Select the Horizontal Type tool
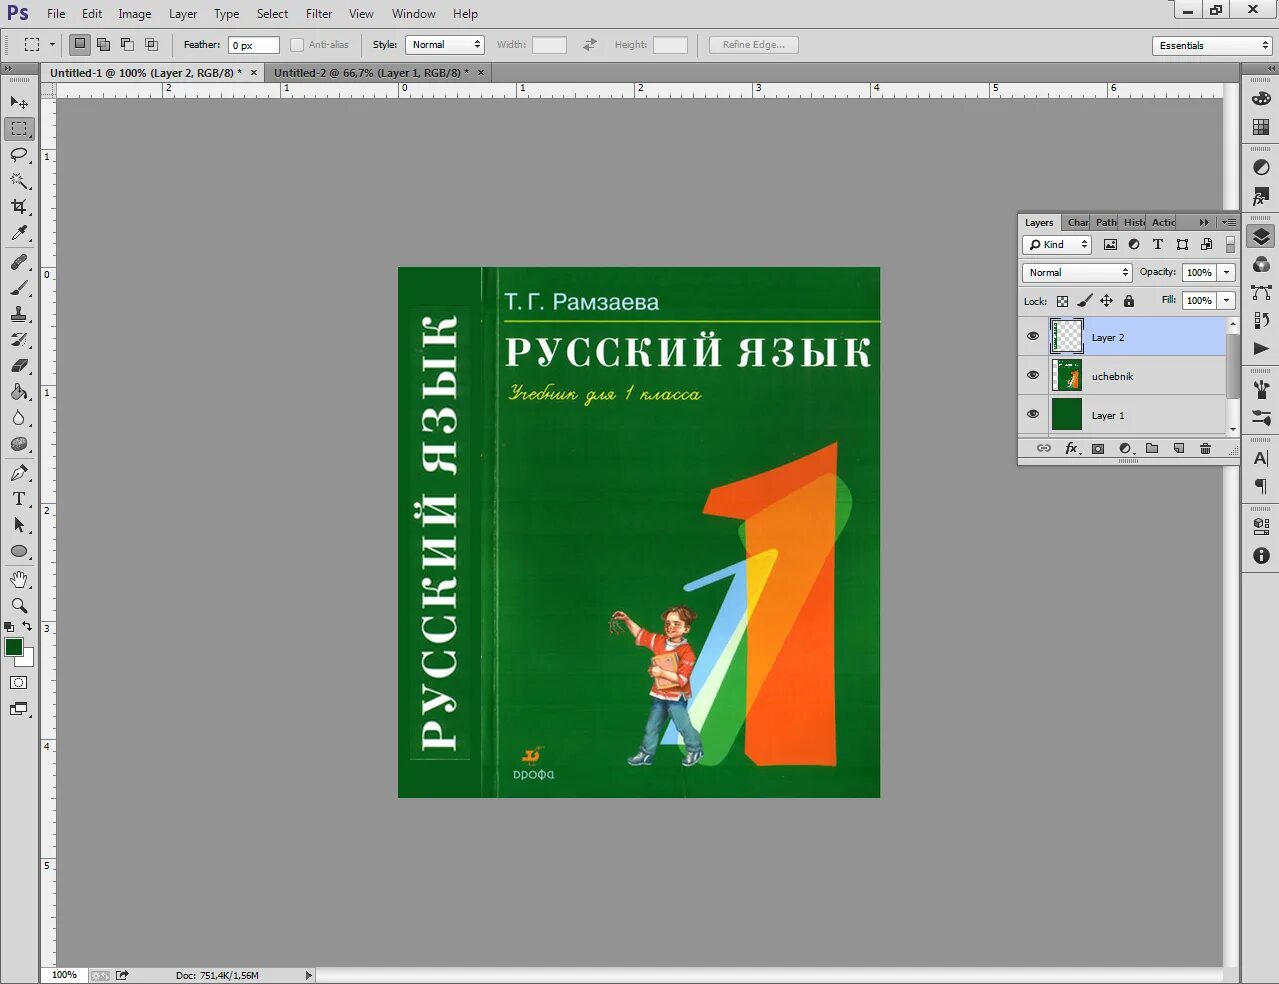This screenshot has width=1279, height=984. (19, 499)
